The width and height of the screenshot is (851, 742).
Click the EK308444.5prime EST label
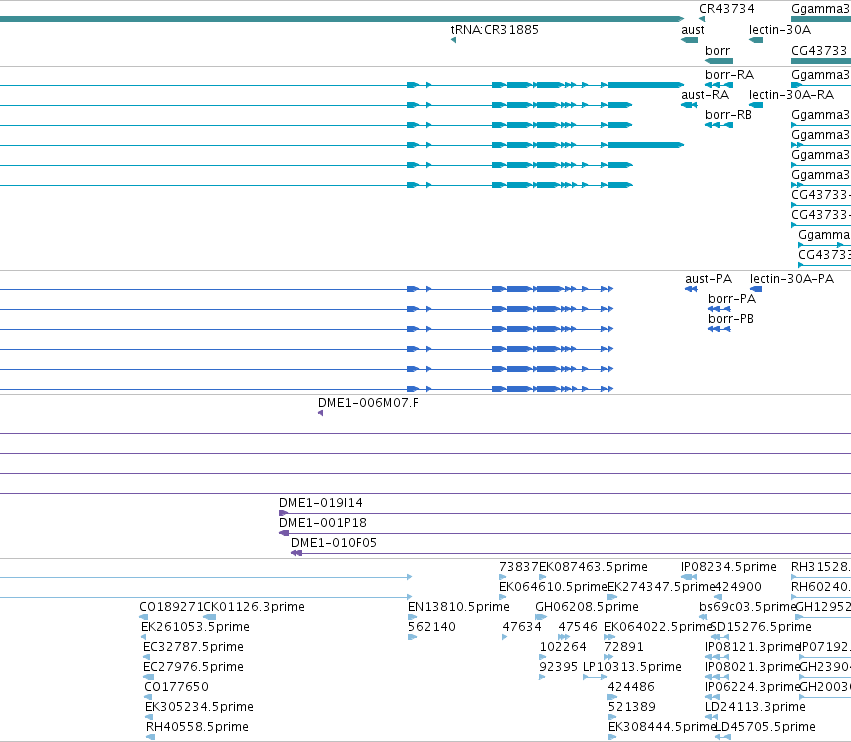point(662,727)
